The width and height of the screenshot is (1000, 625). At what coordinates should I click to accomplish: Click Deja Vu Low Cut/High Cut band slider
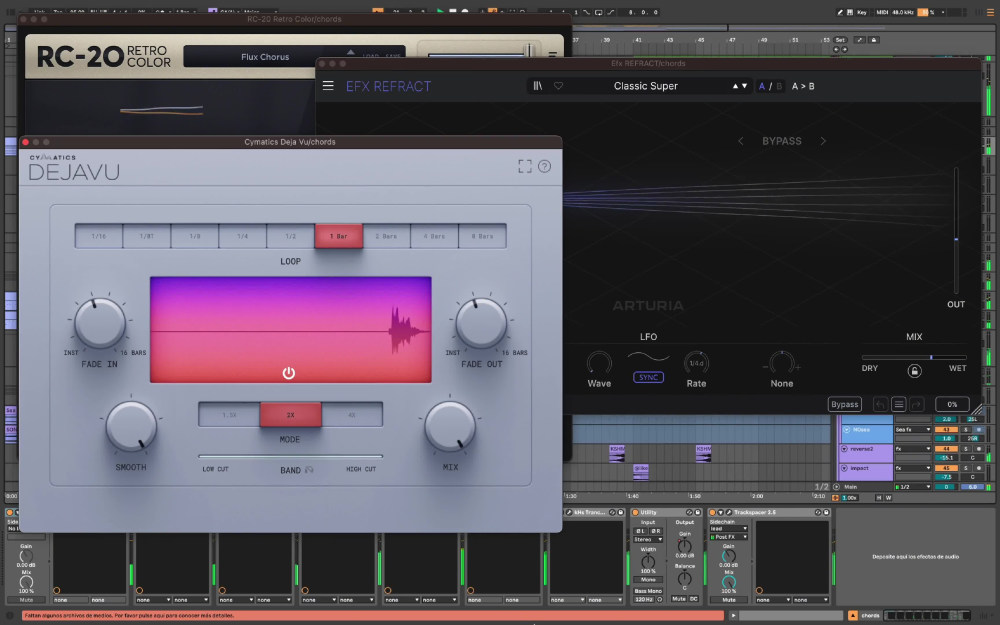290,457
